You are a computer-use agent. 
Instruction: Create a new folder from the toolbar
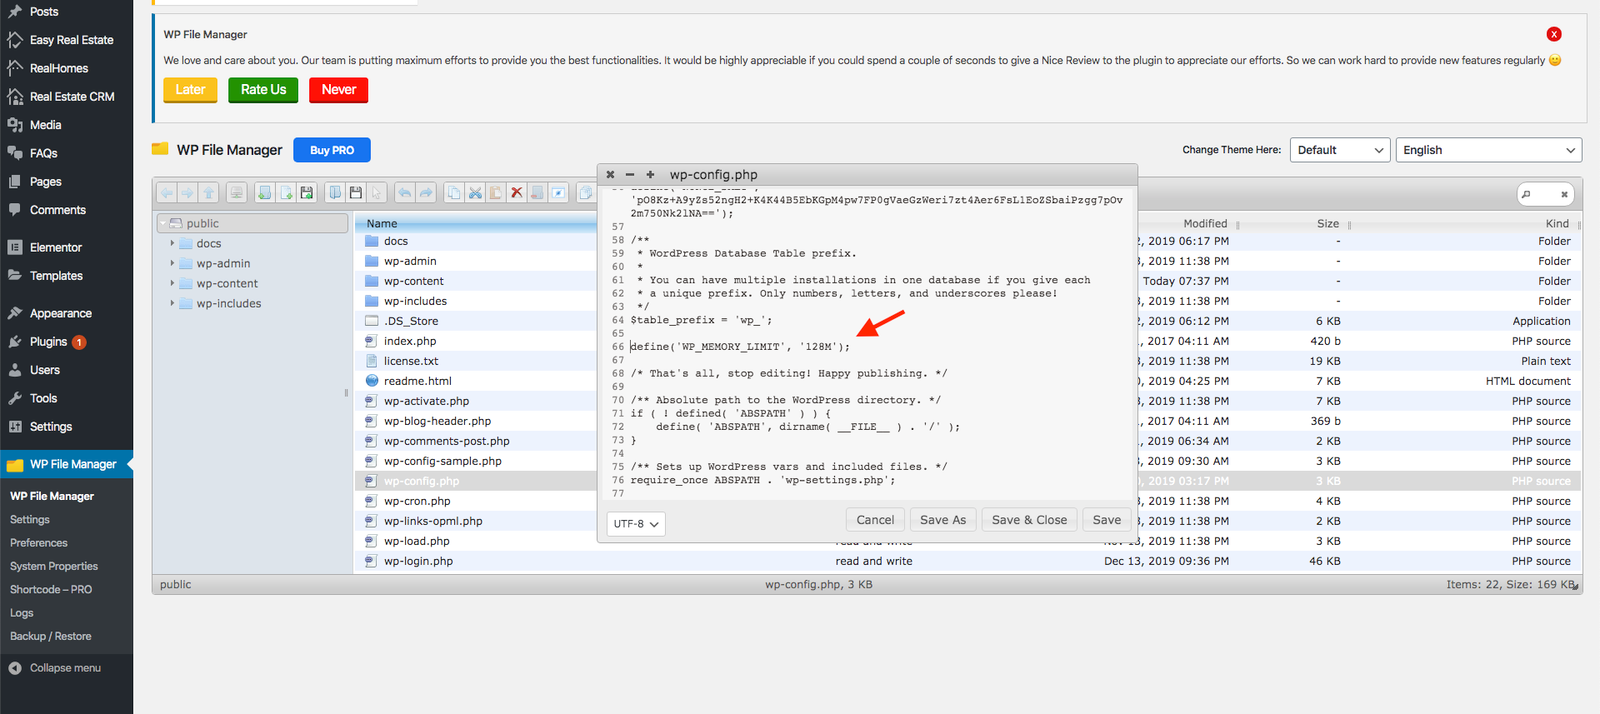[x=265, y=192]
